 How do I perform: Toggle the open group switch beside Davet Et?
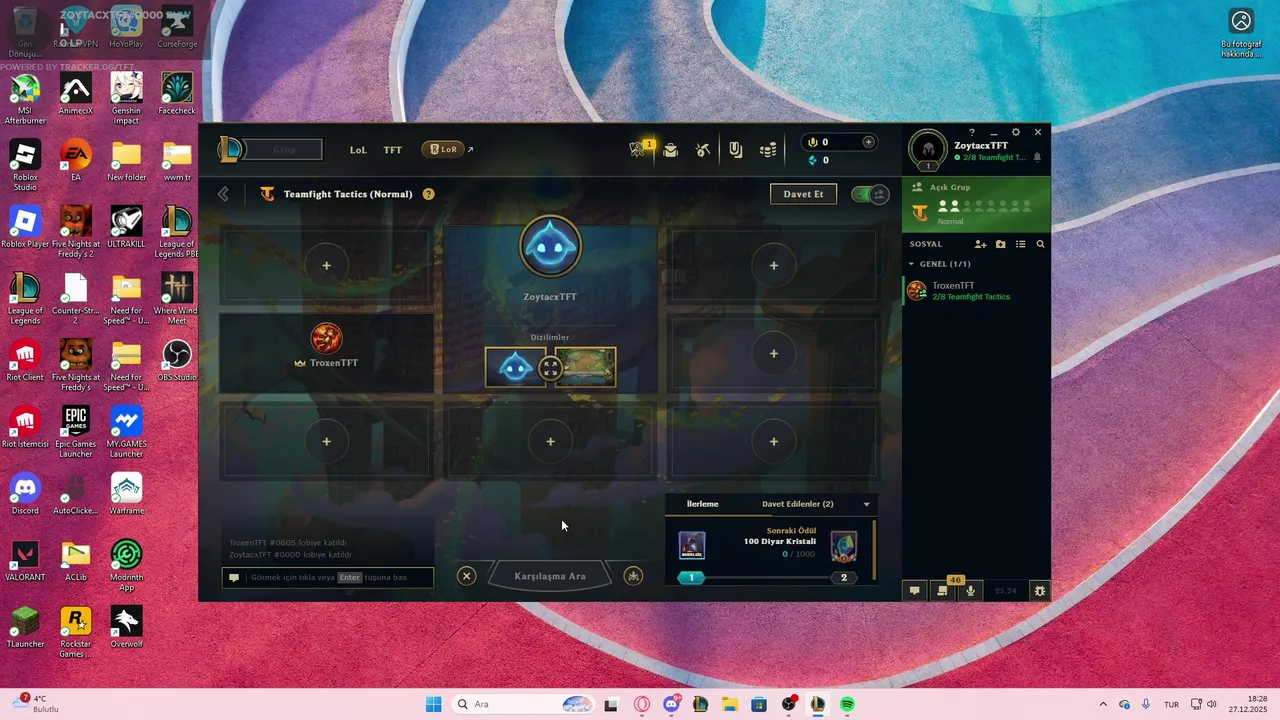870,194
